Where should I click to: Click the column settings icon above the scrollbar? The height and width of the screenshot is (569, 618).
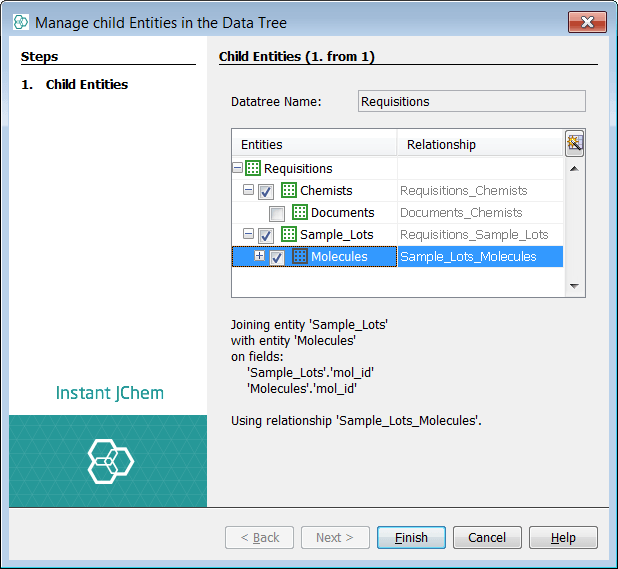tap(574, 143)
